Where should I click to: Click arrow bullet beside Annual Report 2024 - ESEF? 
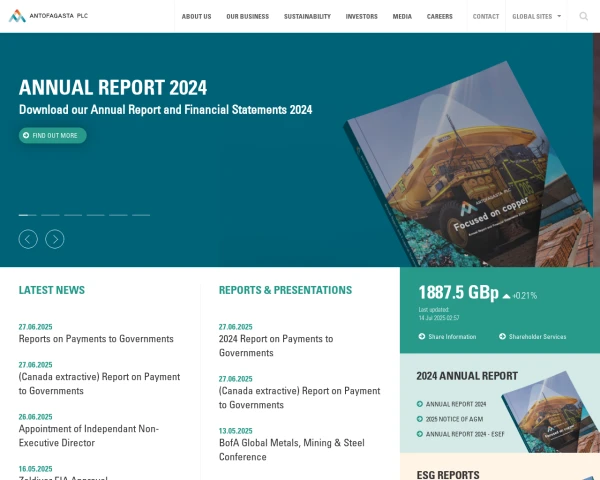(420, 434)
